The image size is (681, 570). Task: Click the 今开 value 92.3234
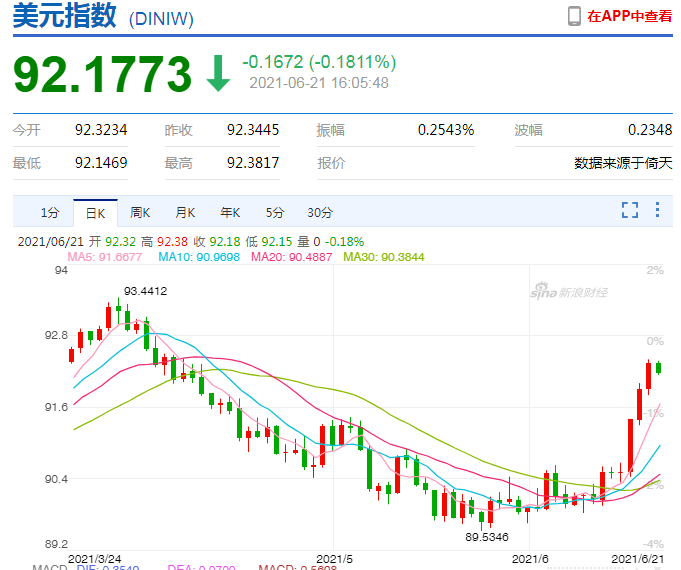pos(101,129)
